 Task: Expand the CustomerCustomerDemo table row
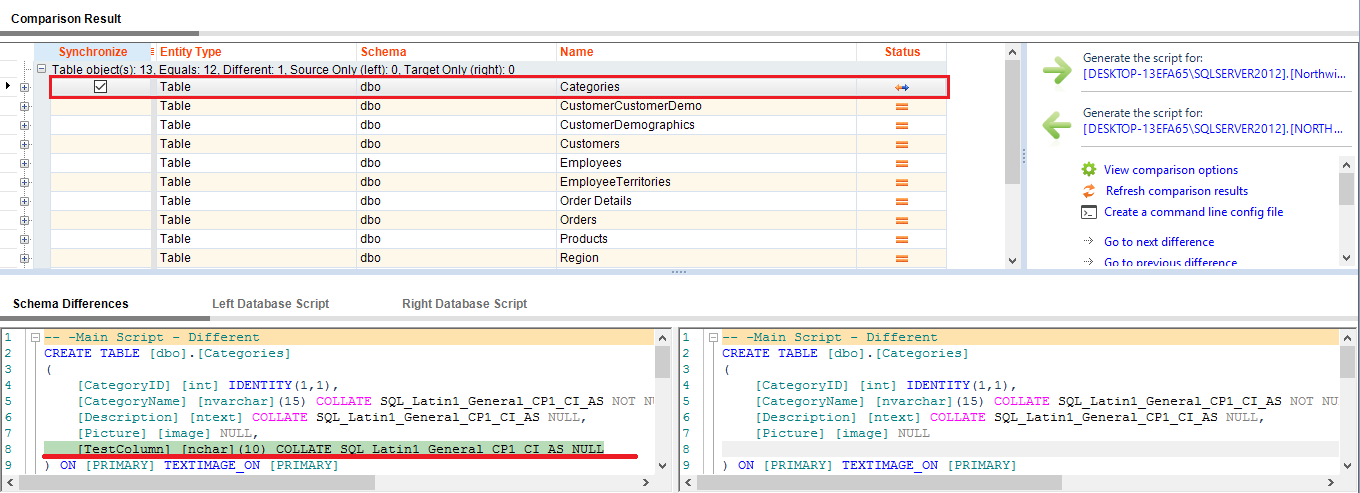pos(25,106)
